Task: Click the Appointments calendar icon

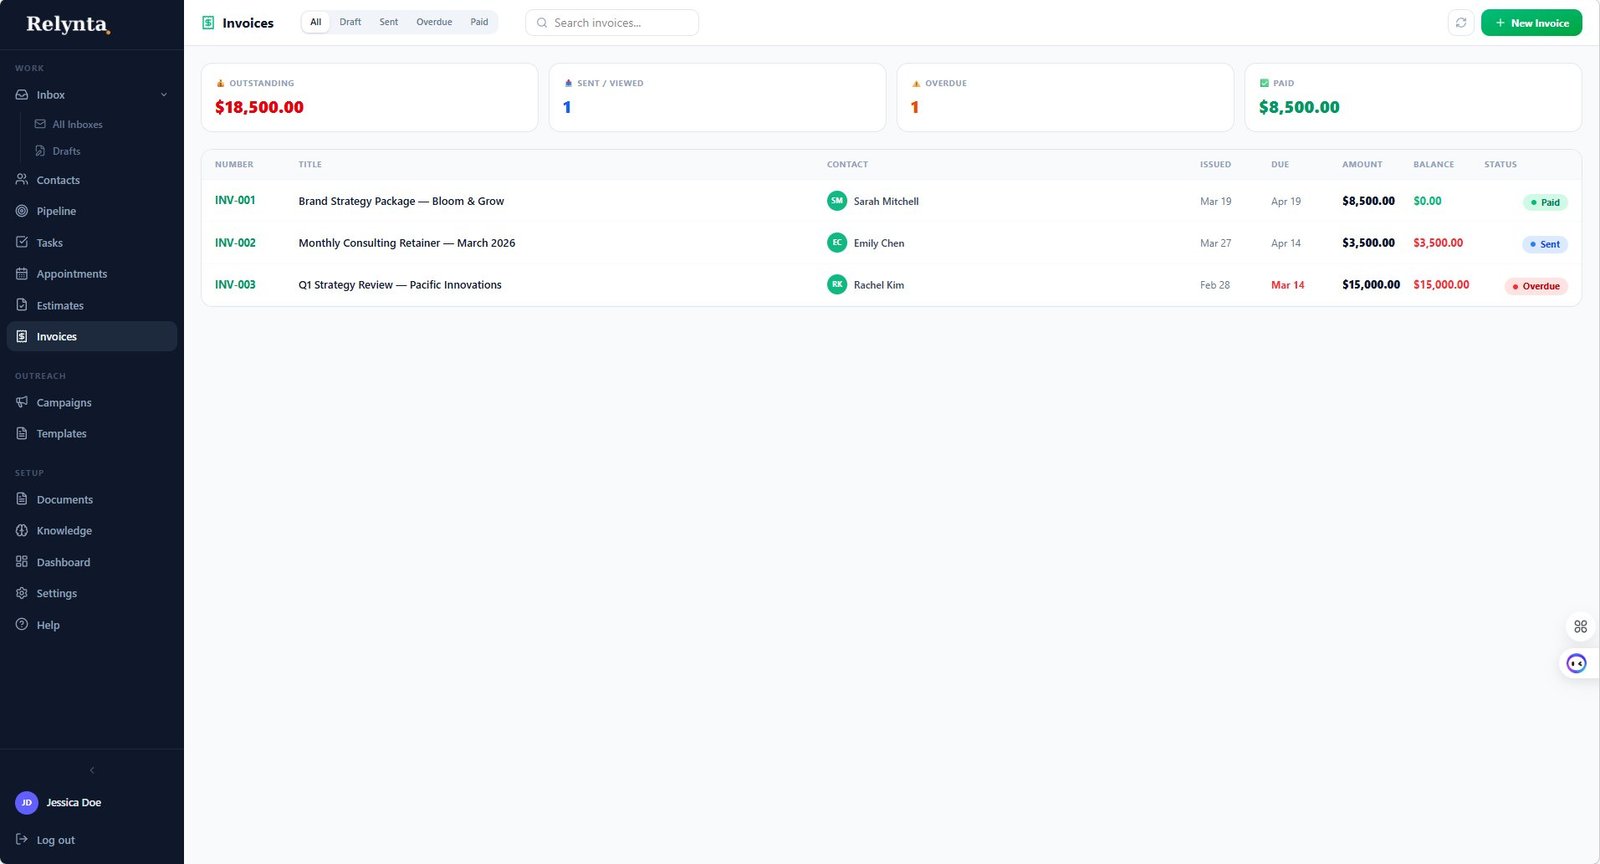Action: (x=22, y=274)
